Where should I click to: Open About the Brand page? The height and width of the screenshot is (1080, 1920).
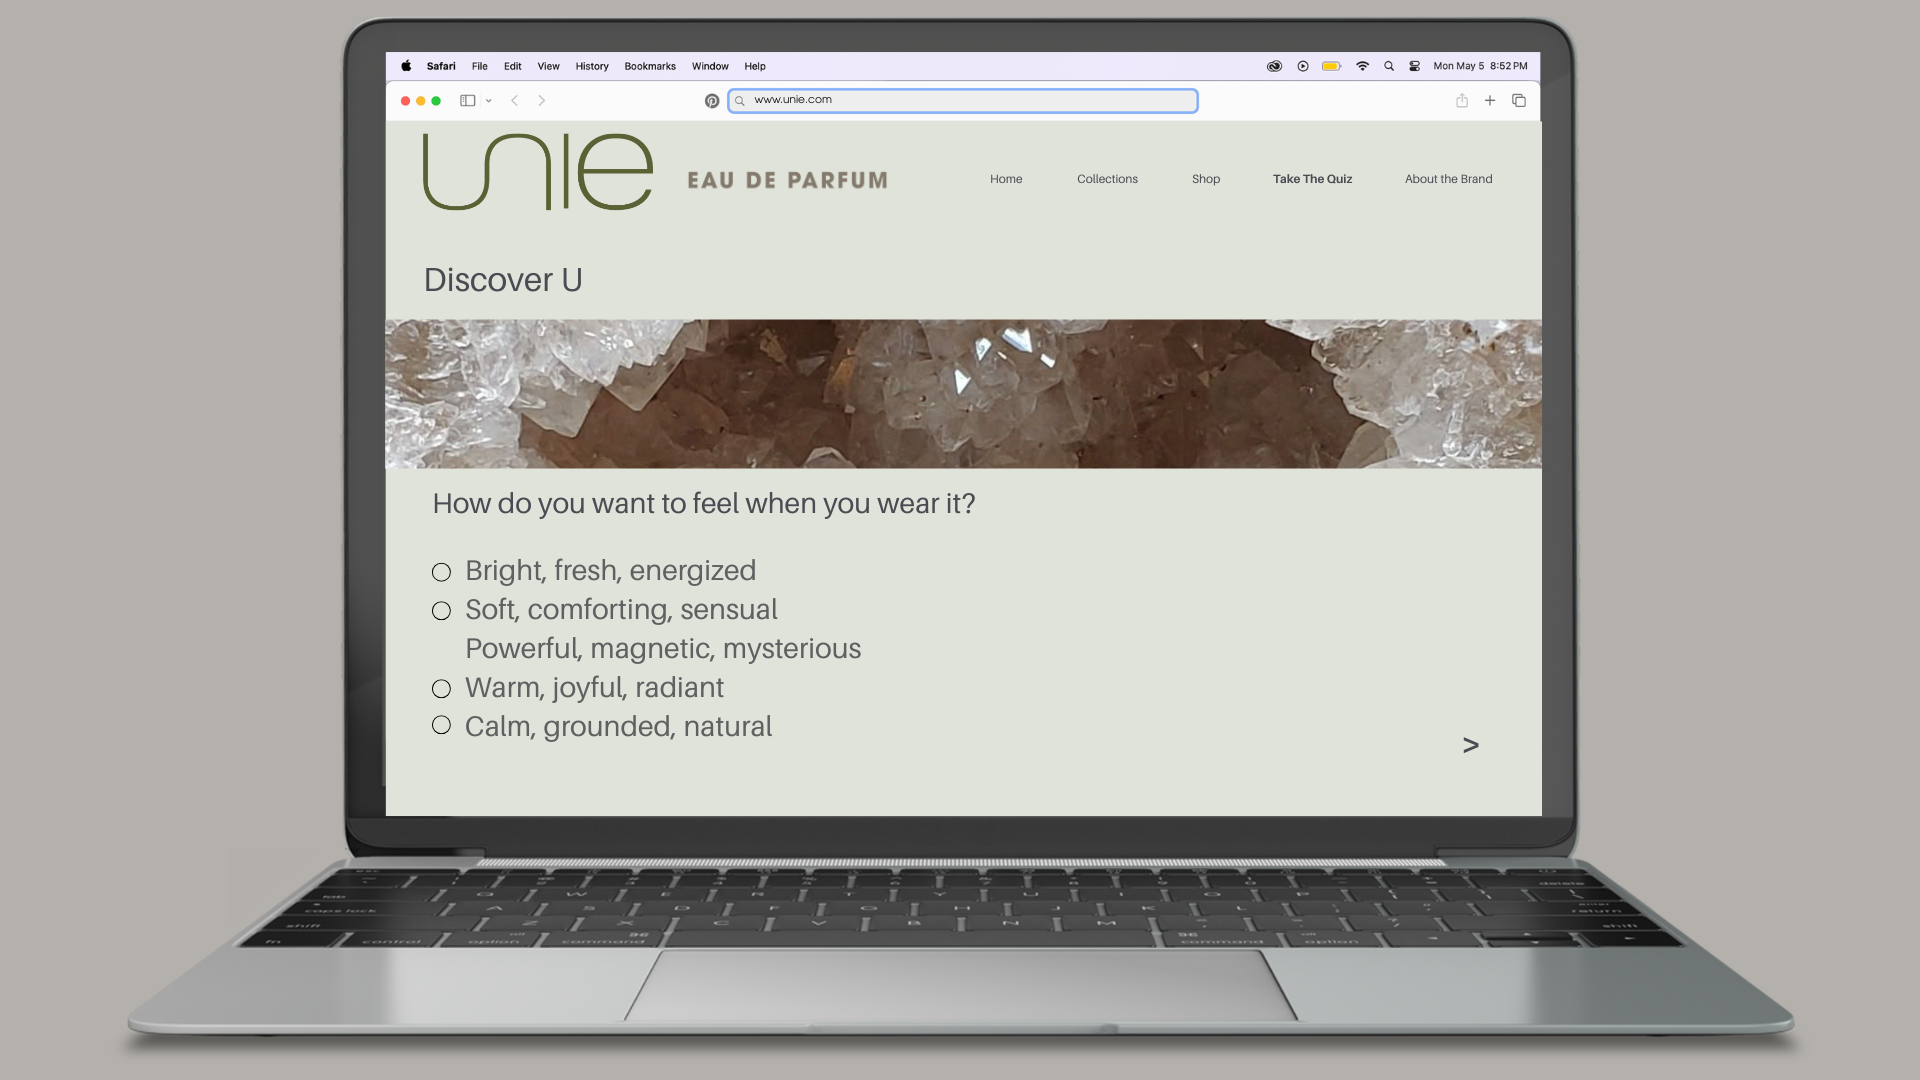pos(1448,179)
